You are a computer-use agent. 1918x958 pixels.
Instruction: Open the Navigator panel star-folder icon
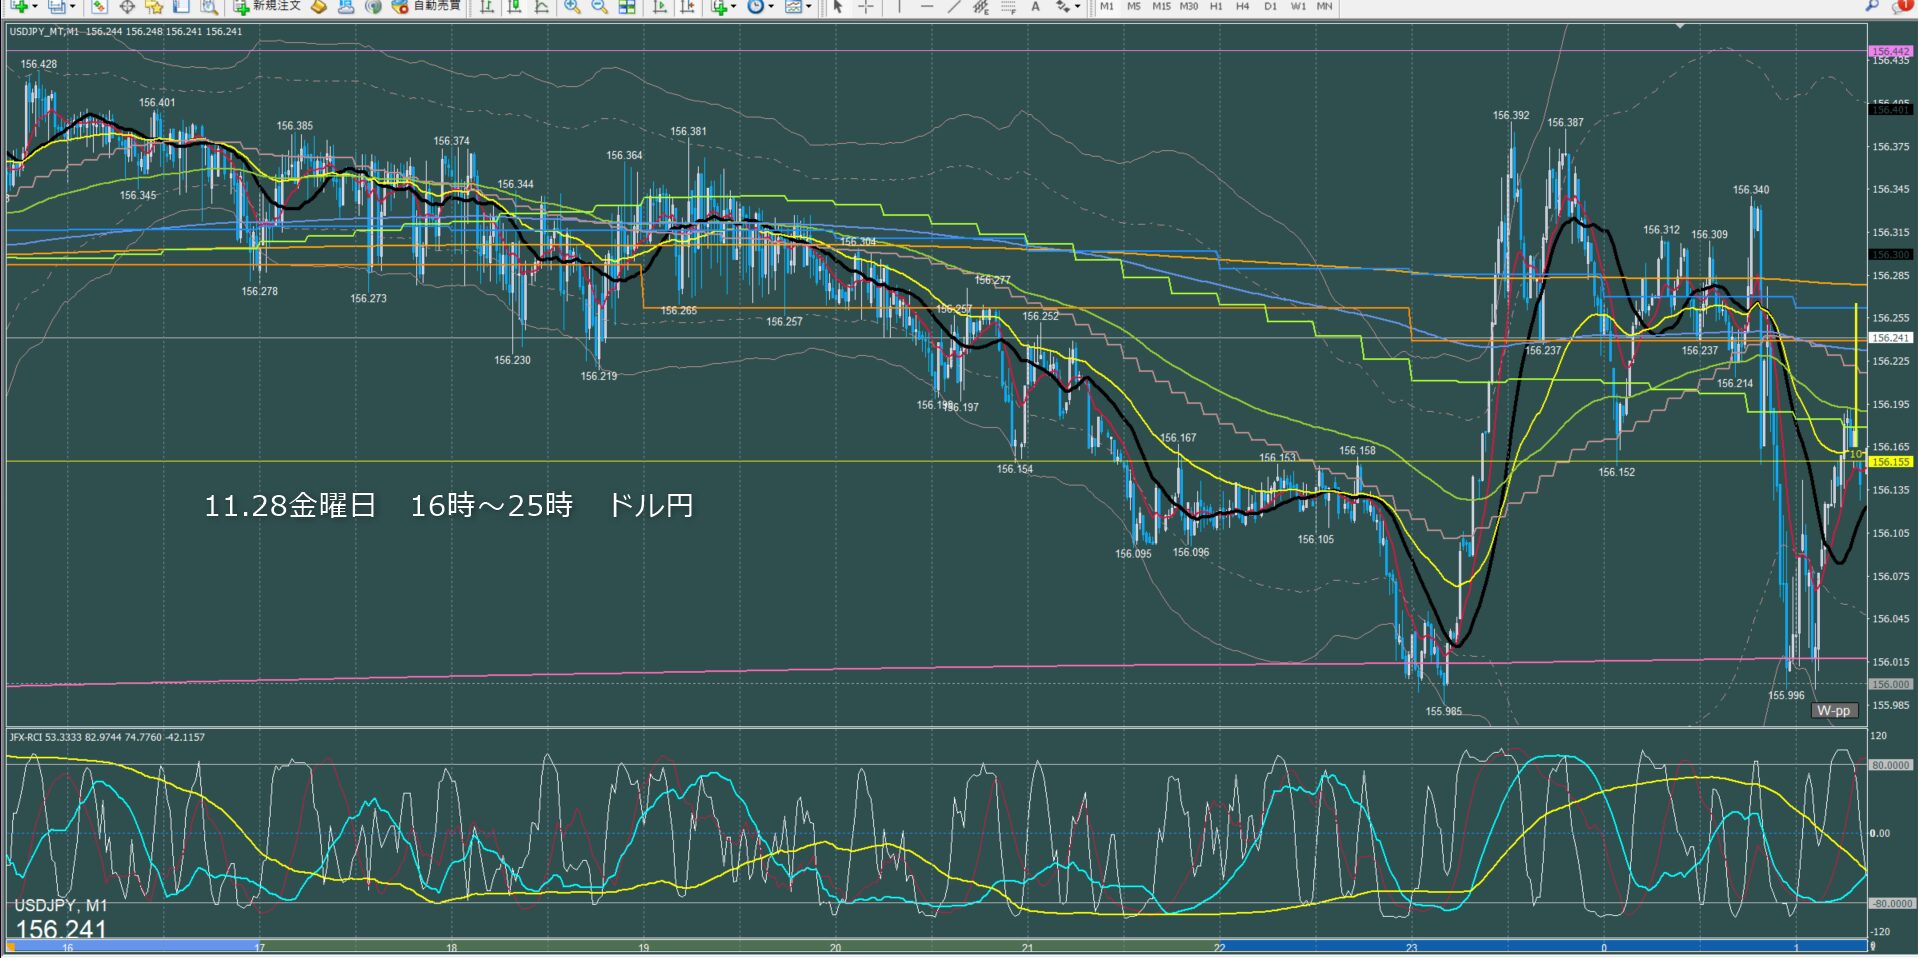pyautogui.click(x=153, y=7)
